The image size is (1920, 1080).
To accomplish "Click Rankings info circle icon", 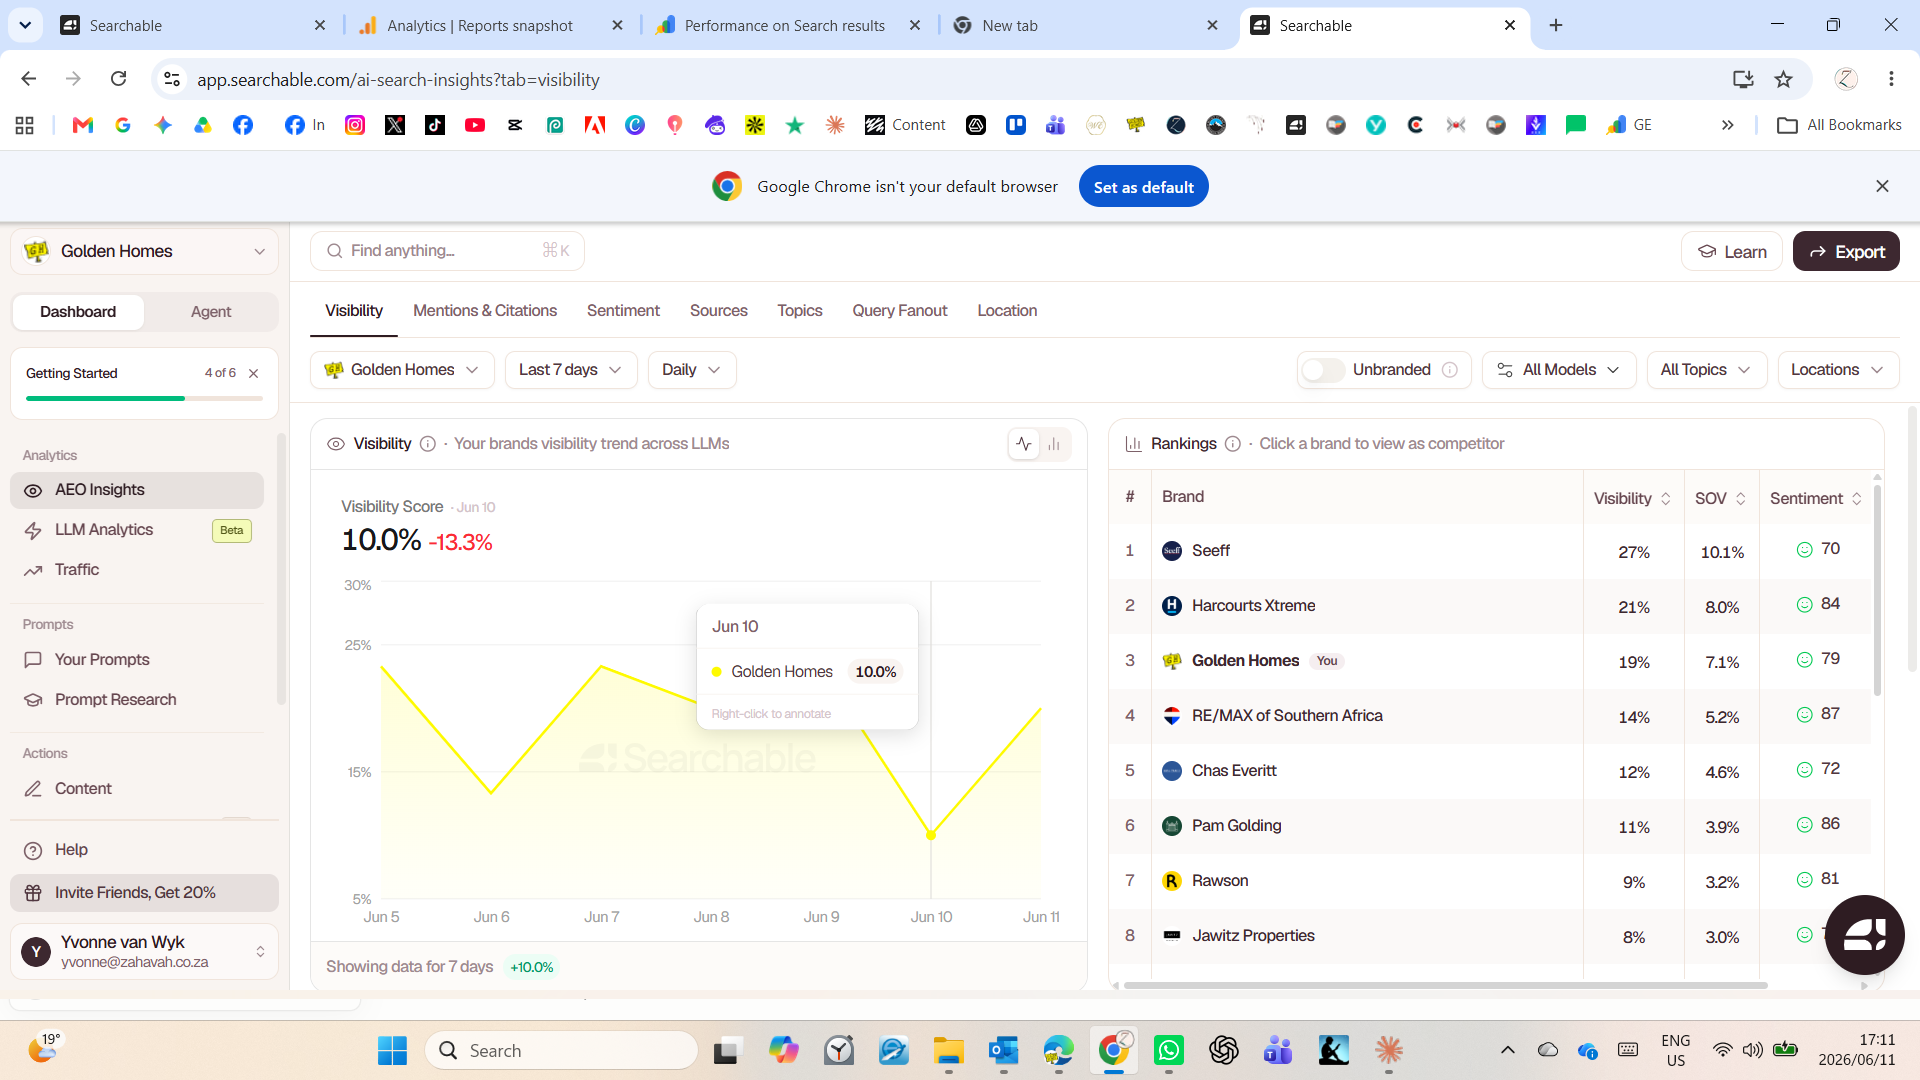I will click(x=1233, y=444).
